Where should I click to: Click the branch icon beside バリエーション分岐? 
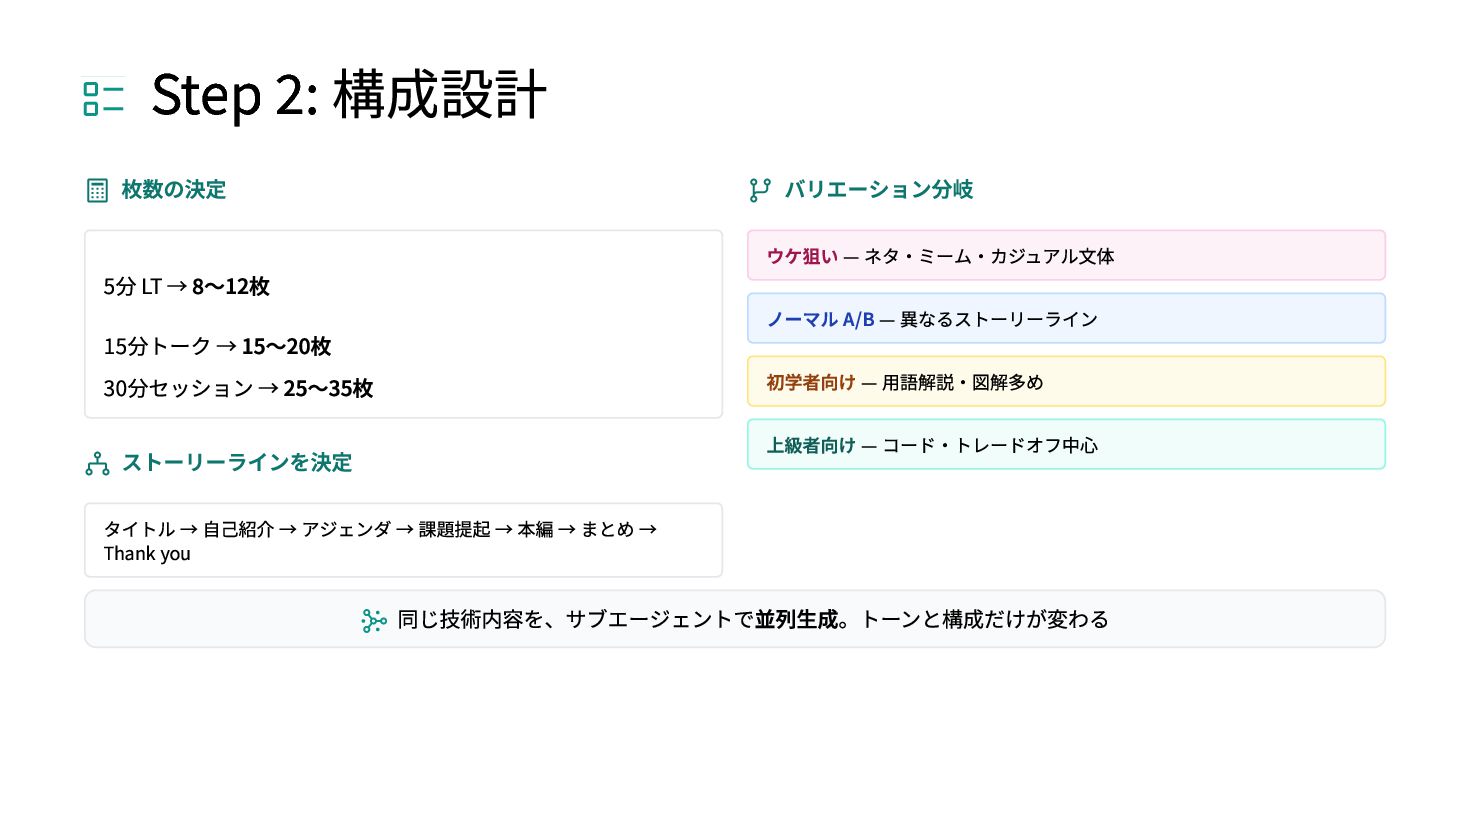click(760, 190)
